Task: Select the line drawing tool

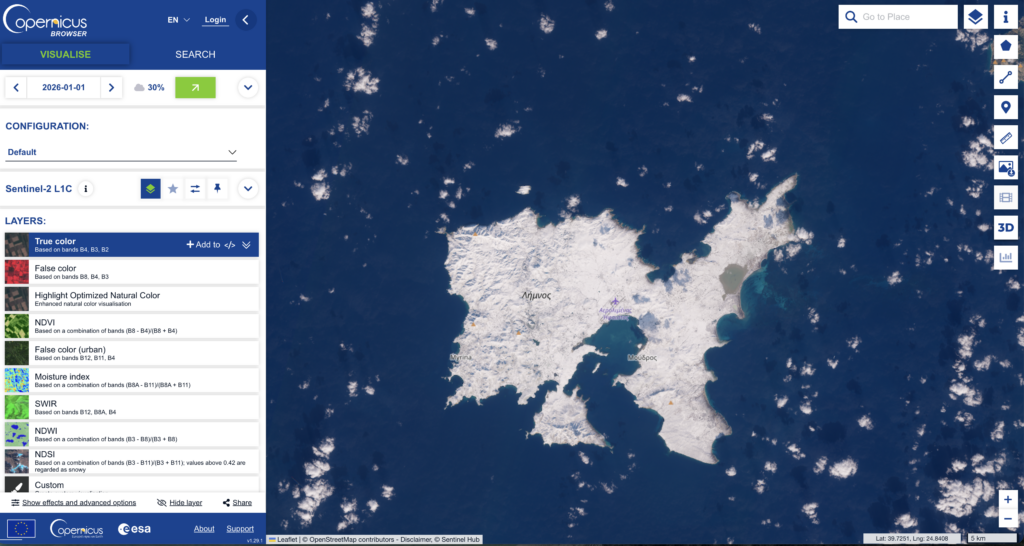Action: 1005,77
